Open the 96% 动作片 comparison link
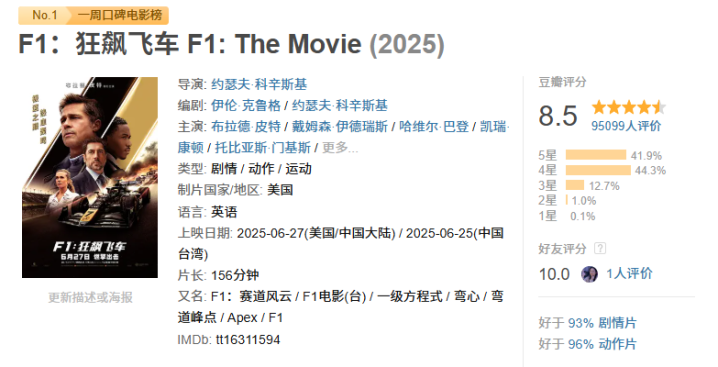Viewport: 718px width, 367px height. (602, 344)
